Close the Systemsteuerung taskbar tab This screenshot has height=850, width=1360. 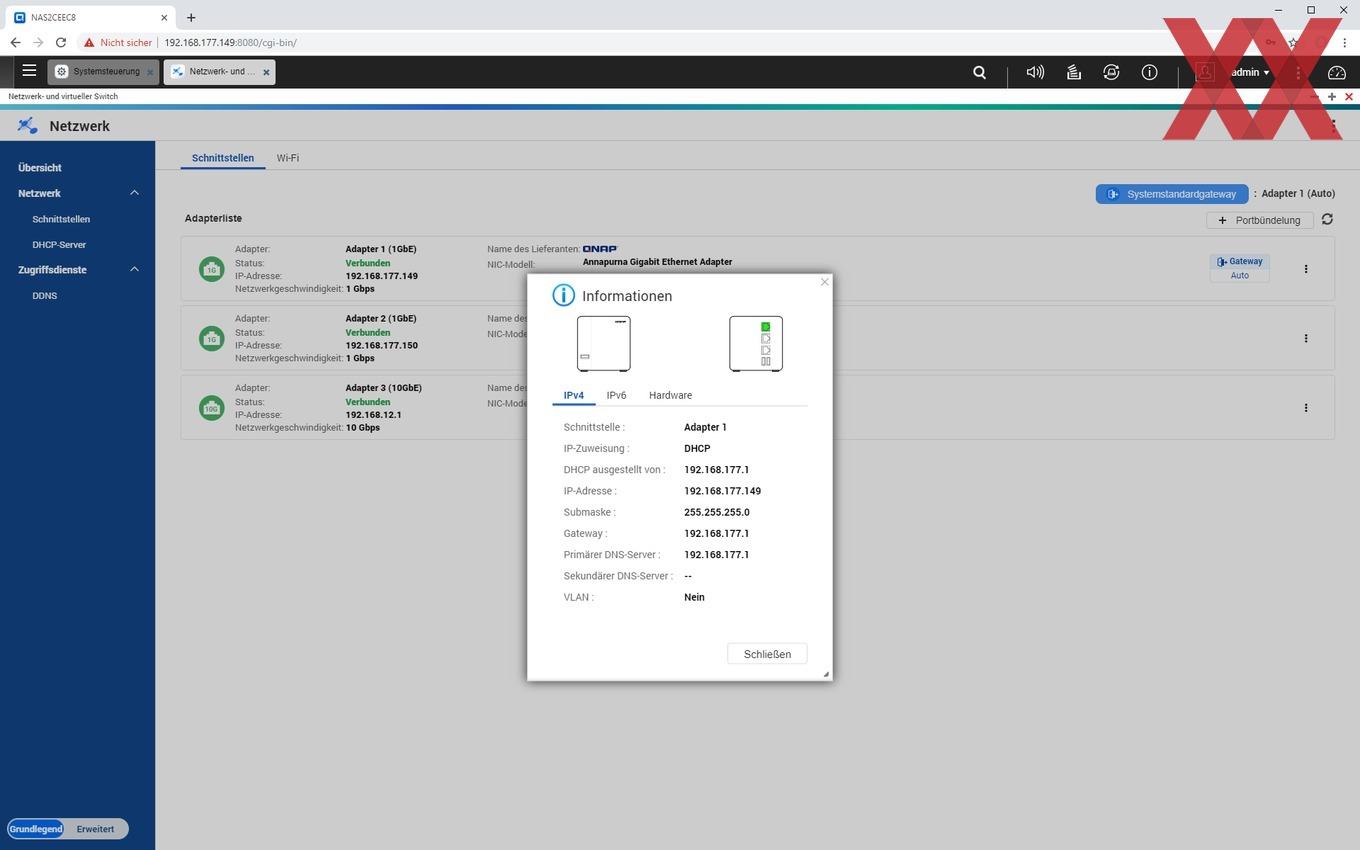pyautogui.click(x=150, y=72)
